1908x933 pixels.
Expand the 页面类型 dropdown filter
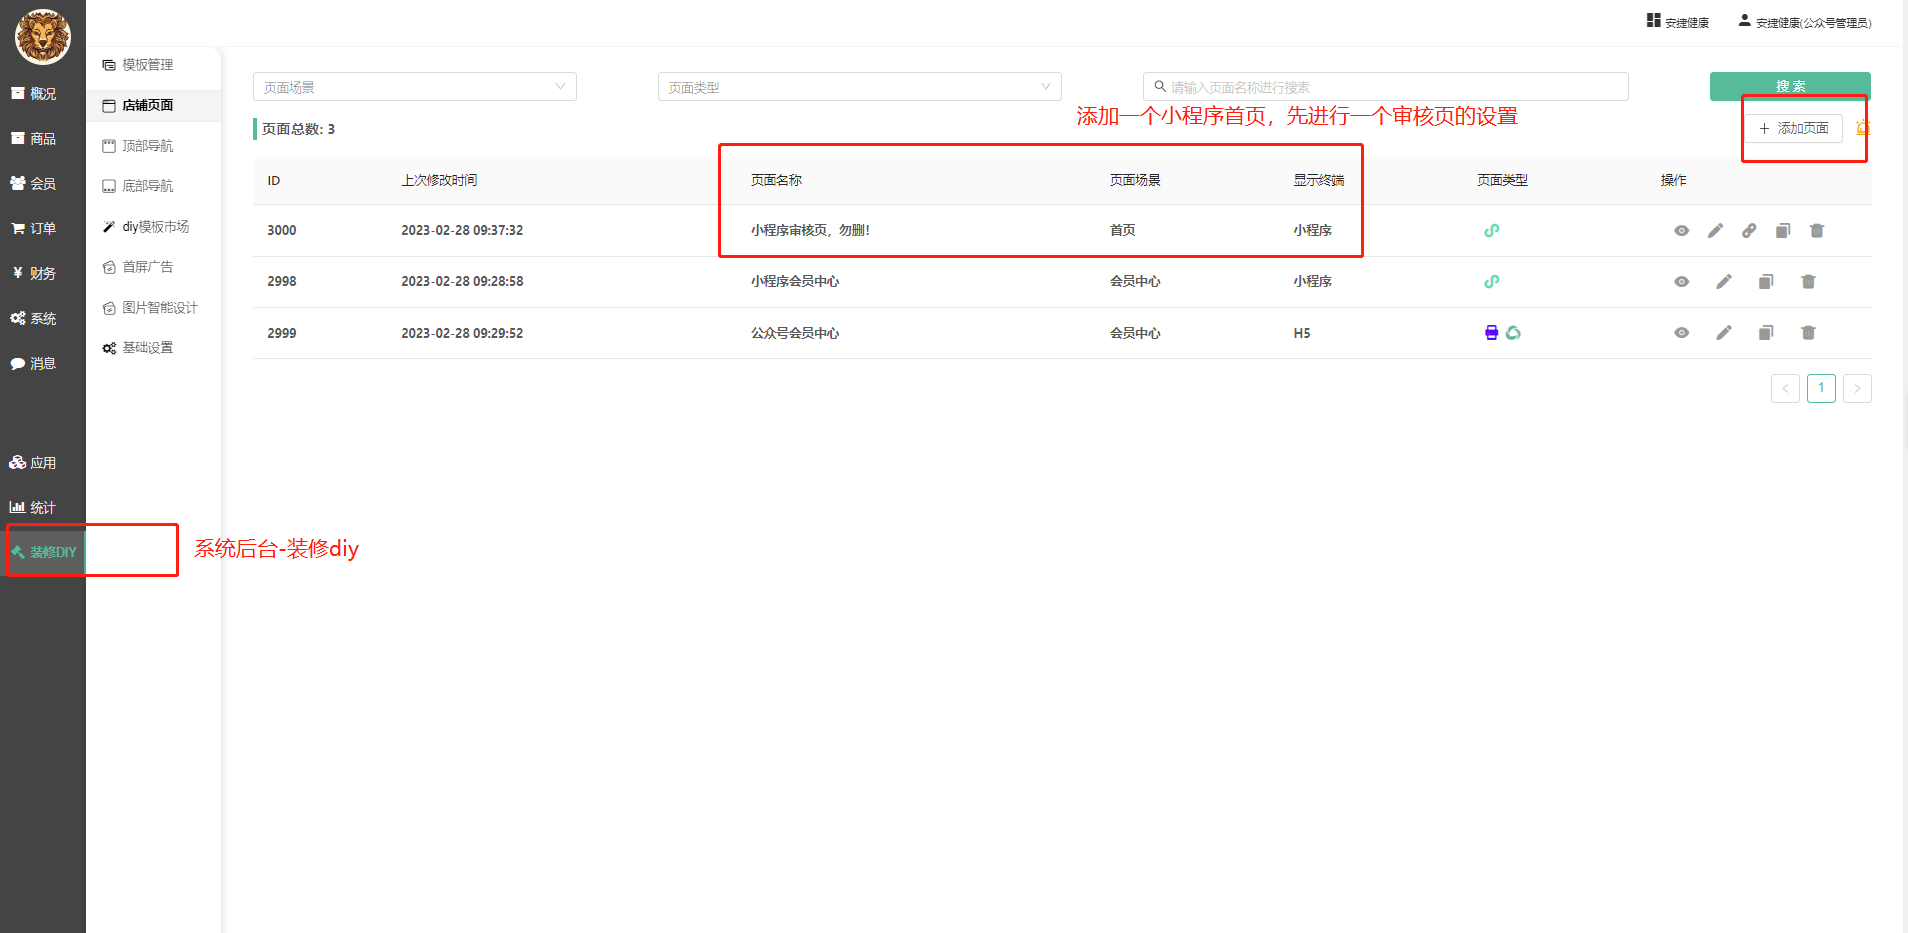tap(859, 87)
